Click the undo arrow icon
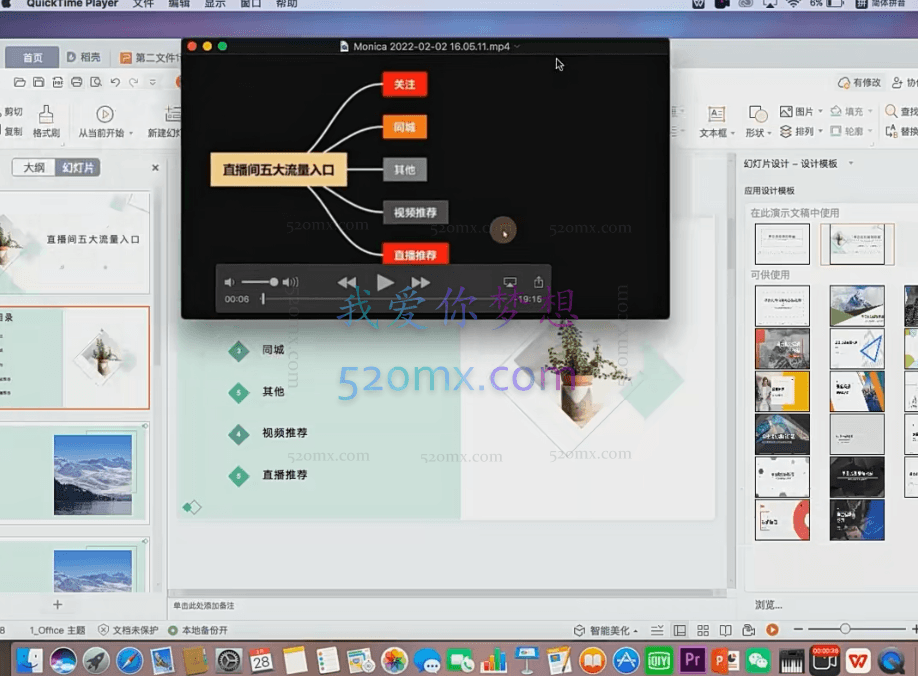 pos(115,82)
